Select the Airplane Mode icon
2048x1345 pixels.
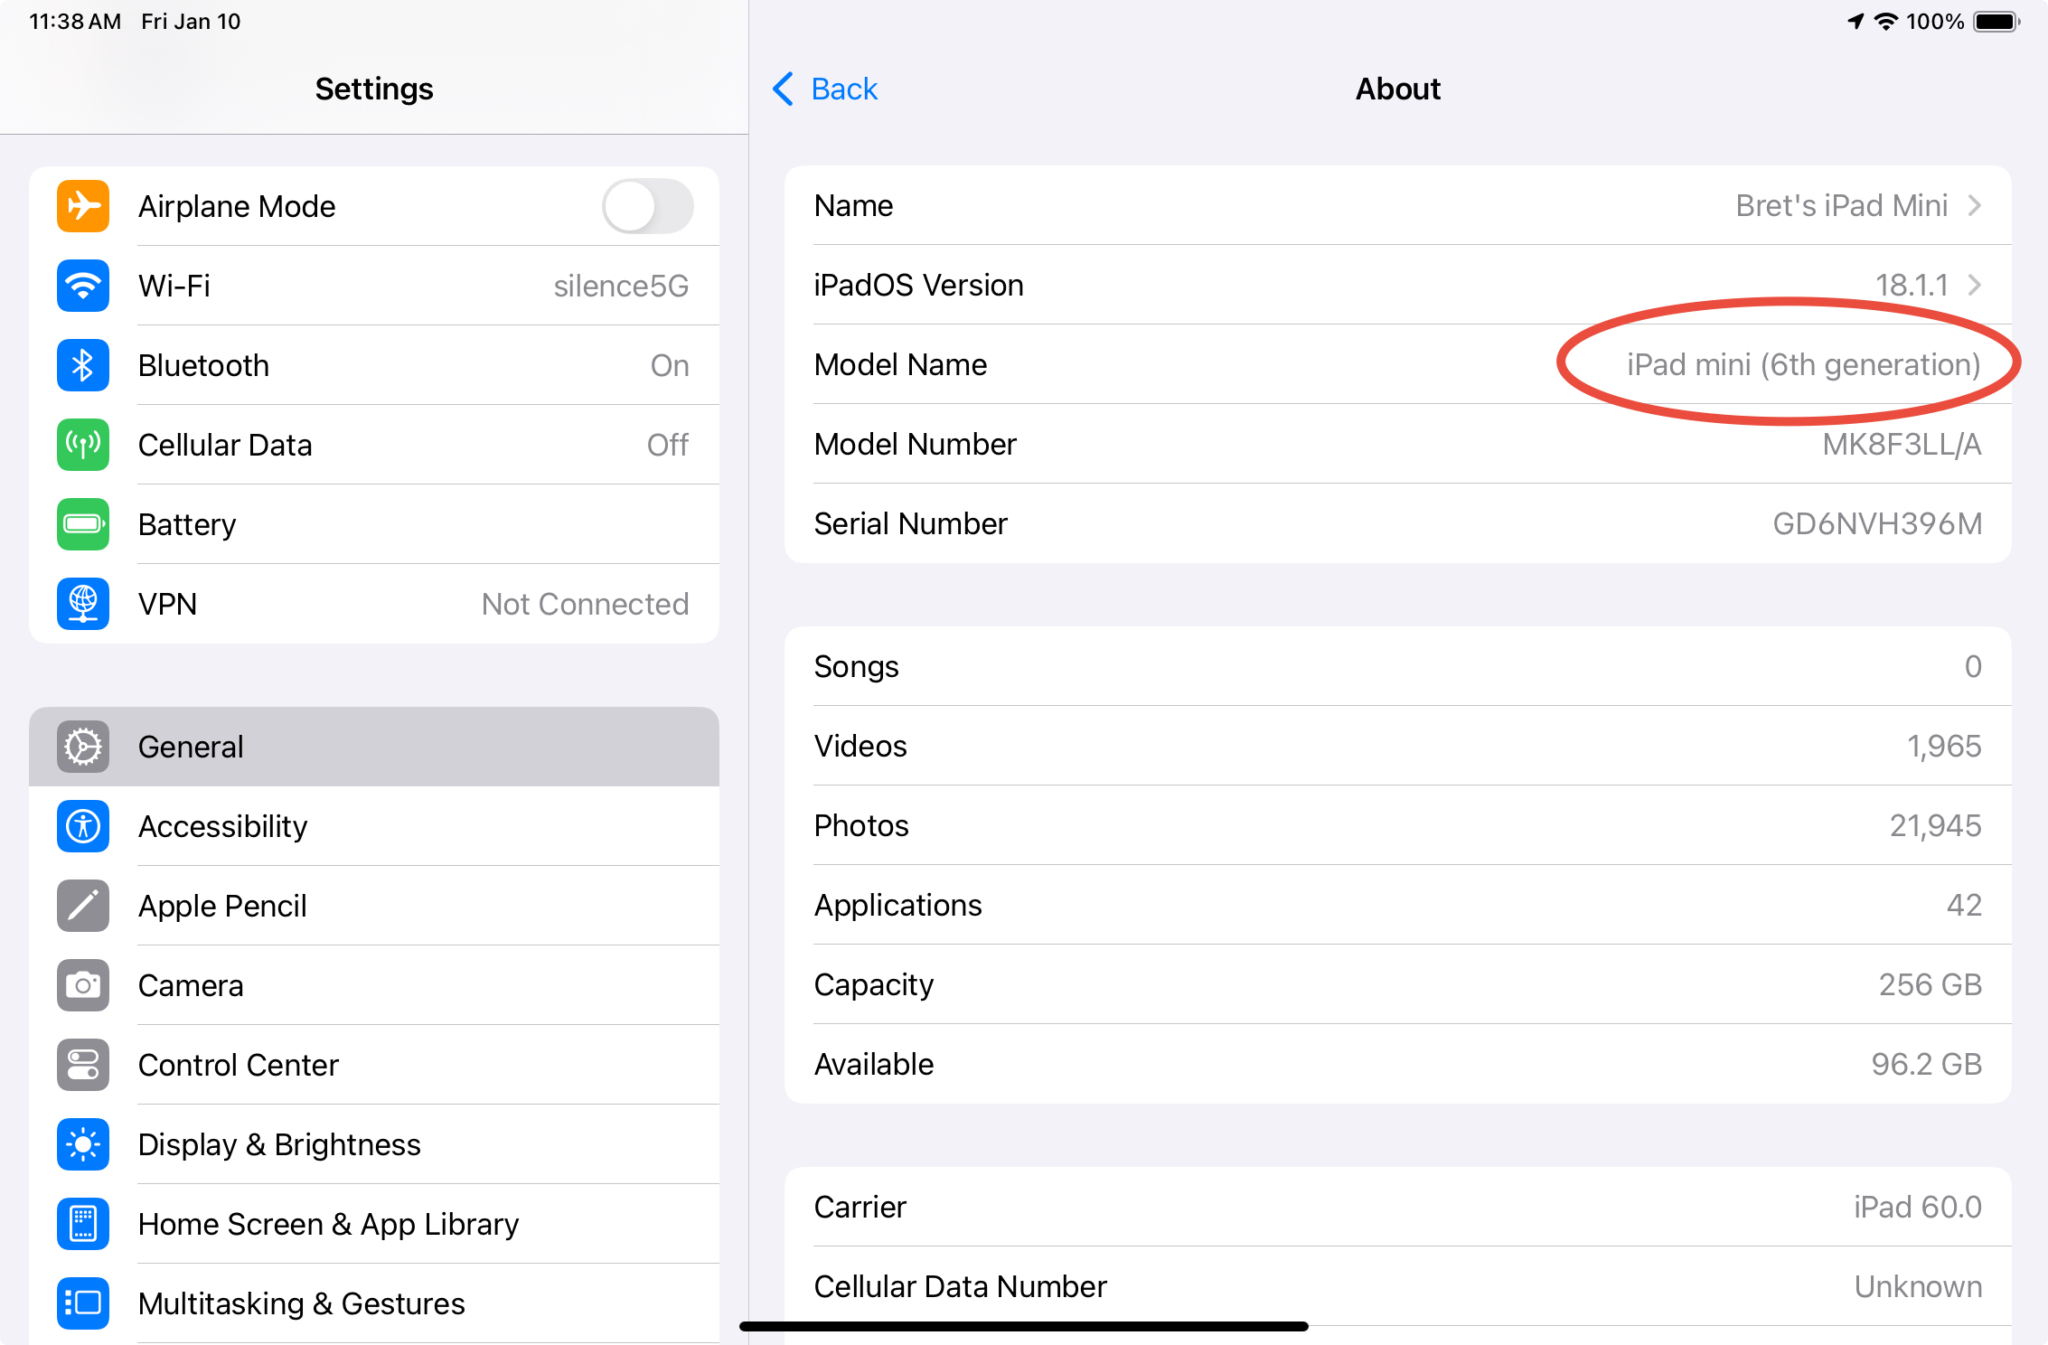83,206
